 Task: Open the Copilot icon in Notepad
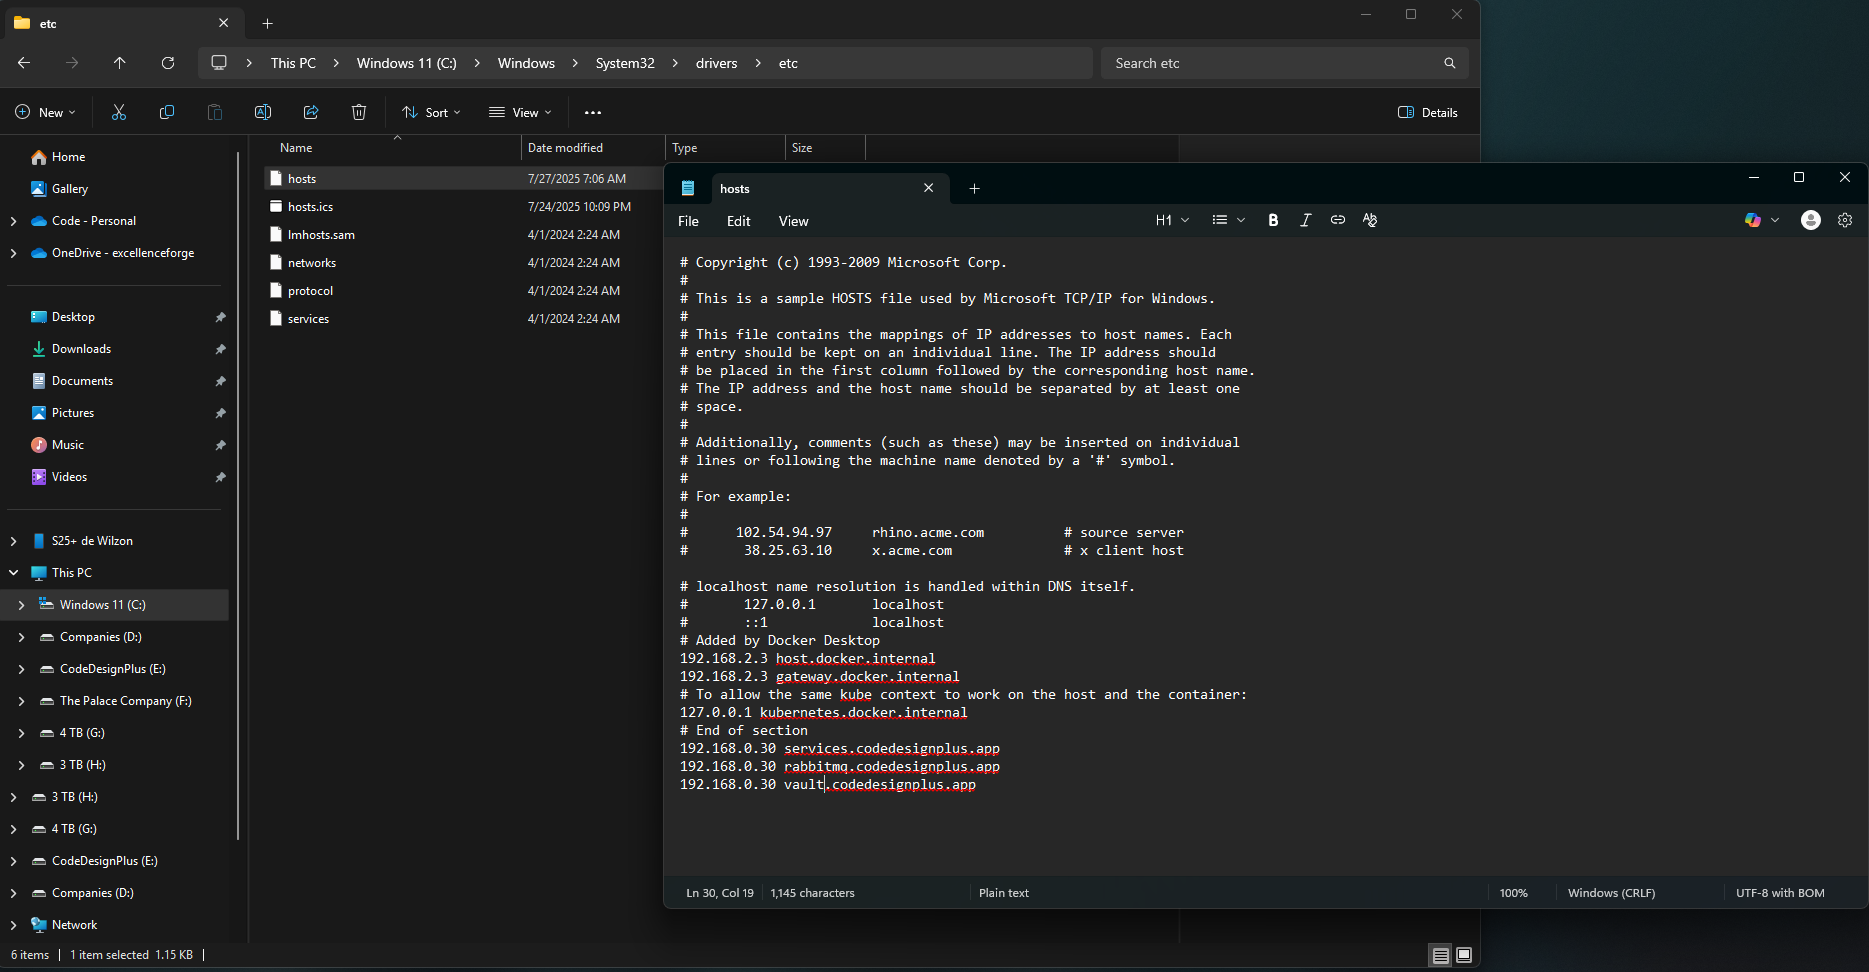(1753, 220)
